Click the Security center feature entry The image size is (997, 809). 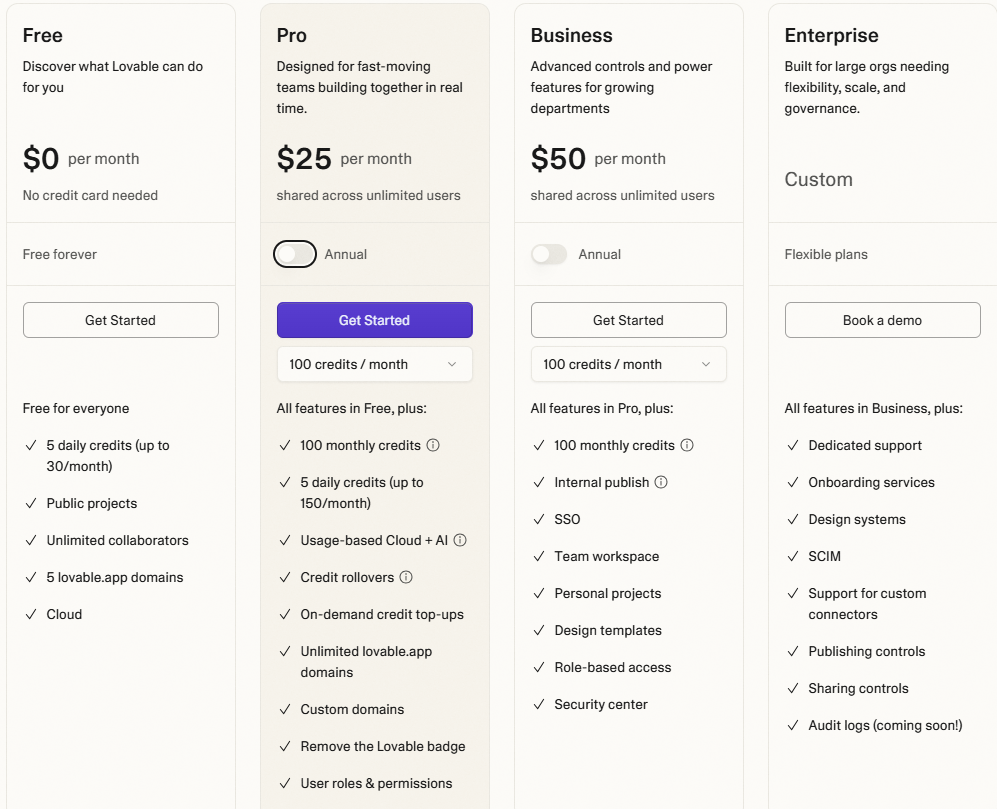click(600, 704)
